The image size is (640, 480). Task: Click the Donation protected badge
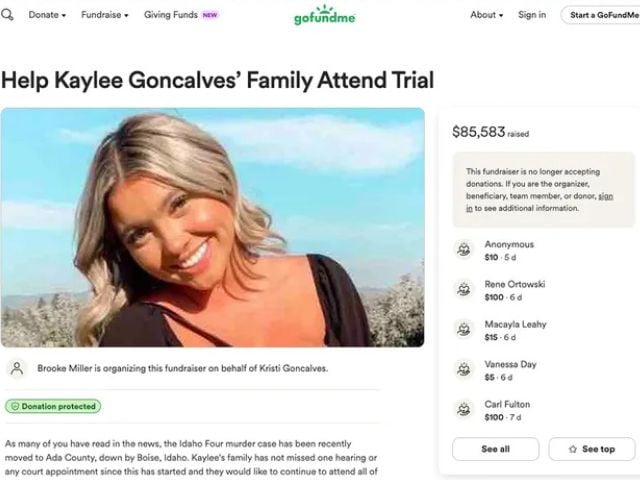(53, 407)
